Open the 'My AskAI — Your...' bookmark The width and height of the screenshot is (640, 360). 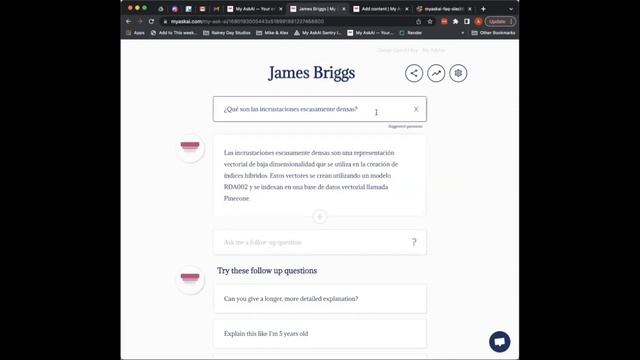tap(371, 33)
